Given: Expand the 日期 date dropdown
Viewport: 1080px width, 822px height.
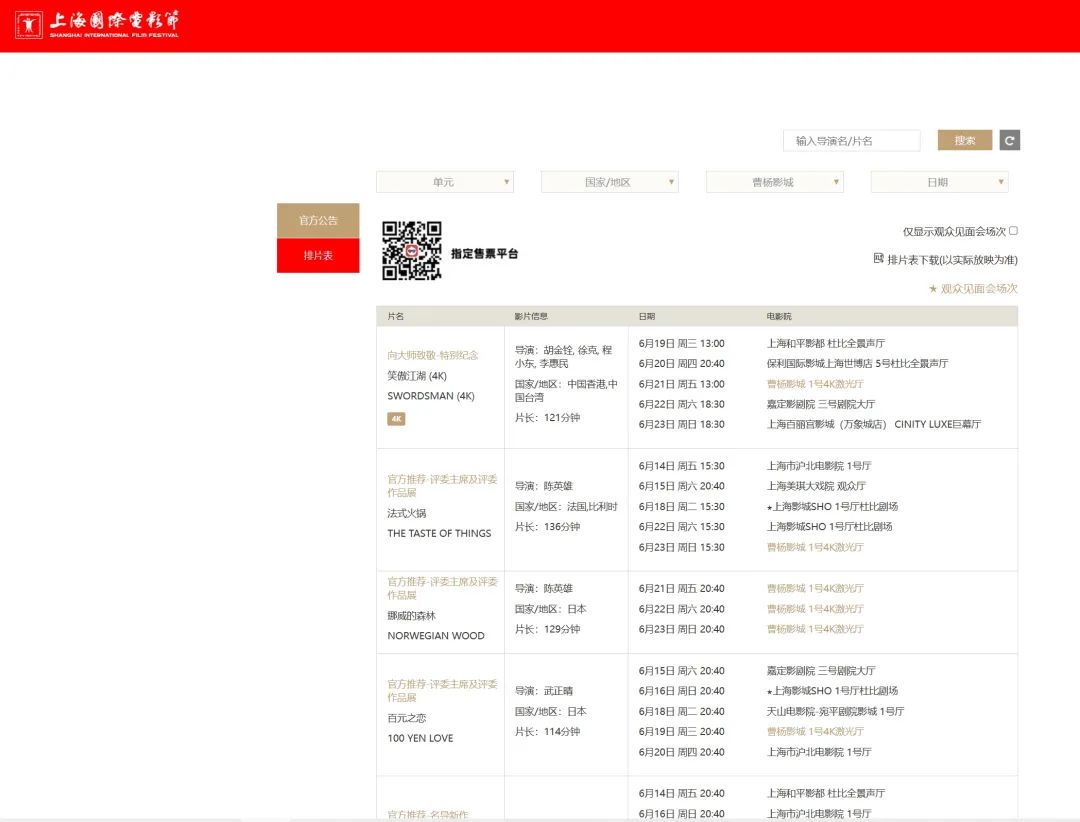Looking at the screenshot, I should click(939, 182).
